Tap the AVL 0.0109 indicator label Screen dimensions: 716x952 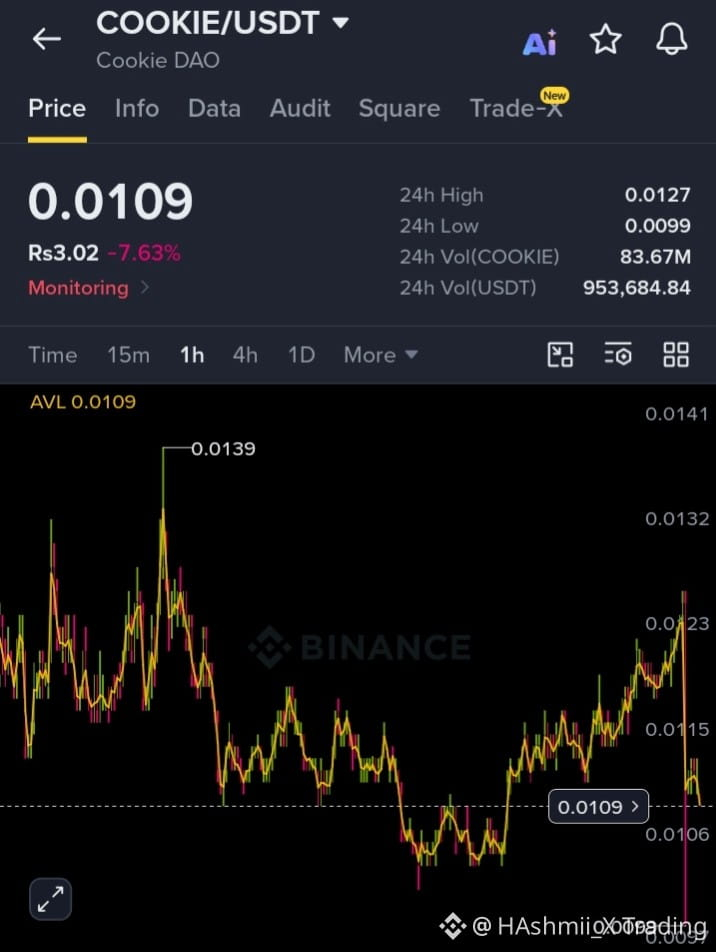[x=83, y=402]
